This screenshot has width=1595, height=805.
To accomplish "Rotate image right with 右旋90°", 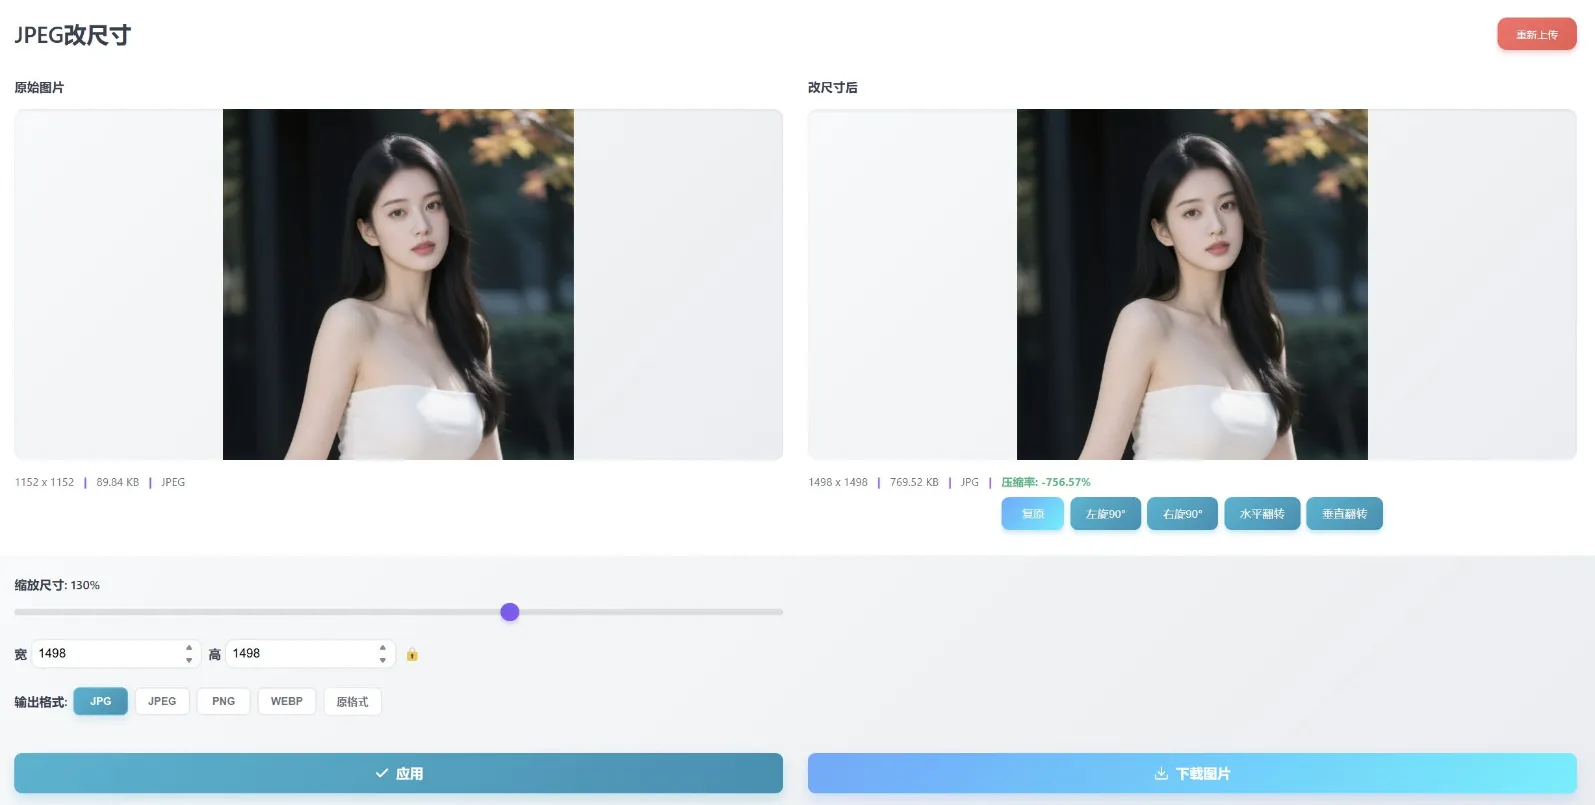I will pos(1182,514).
